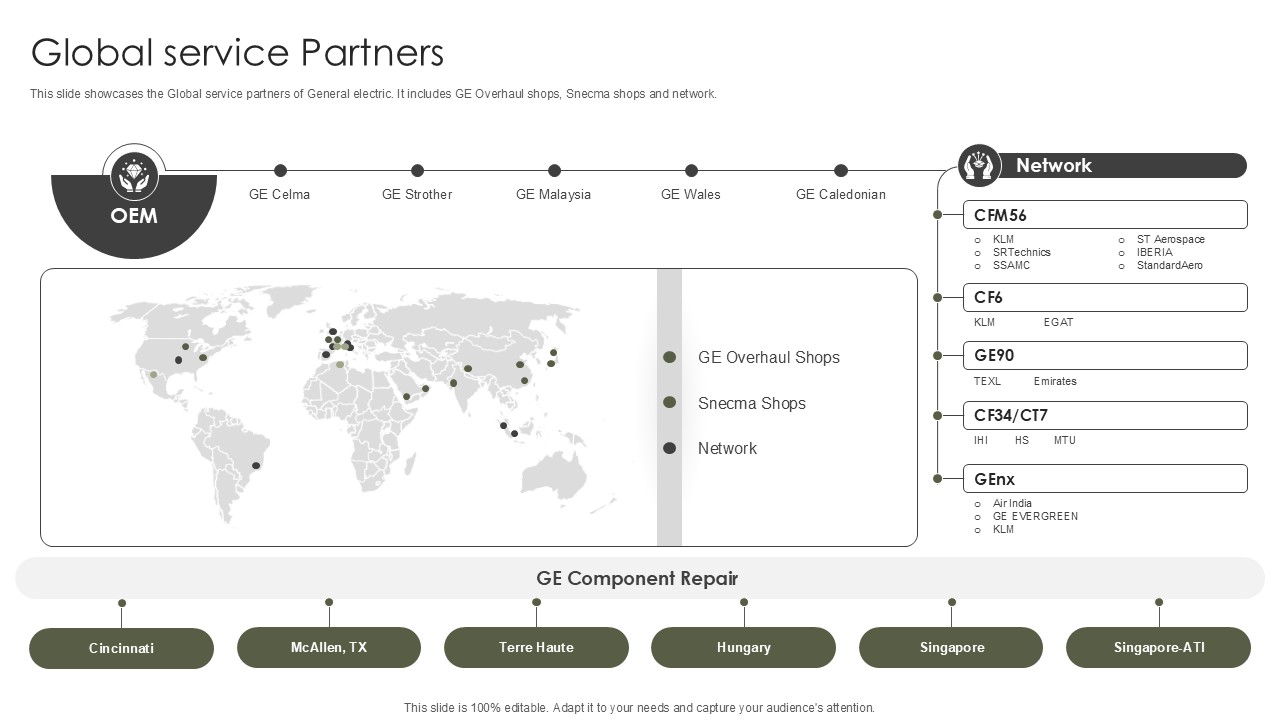
Task: Click the connector dot beside CF34/CT7
Action: (x=937, y=415)
